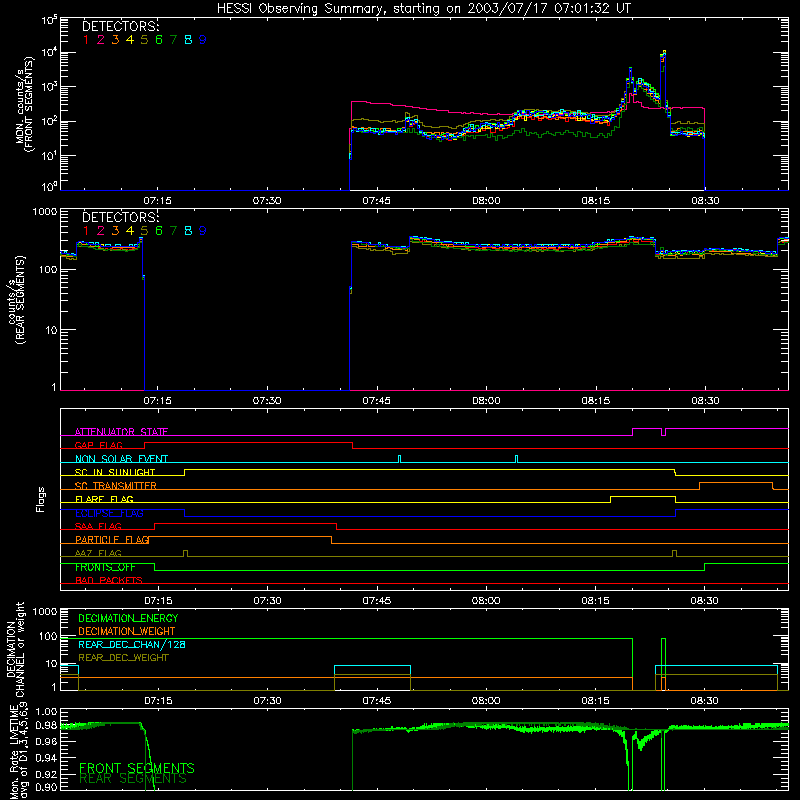Click green detector 6 in front segments legend
The width and height of the screenshot is (800, 800).
pyautogui.click(x=159, y=40)
